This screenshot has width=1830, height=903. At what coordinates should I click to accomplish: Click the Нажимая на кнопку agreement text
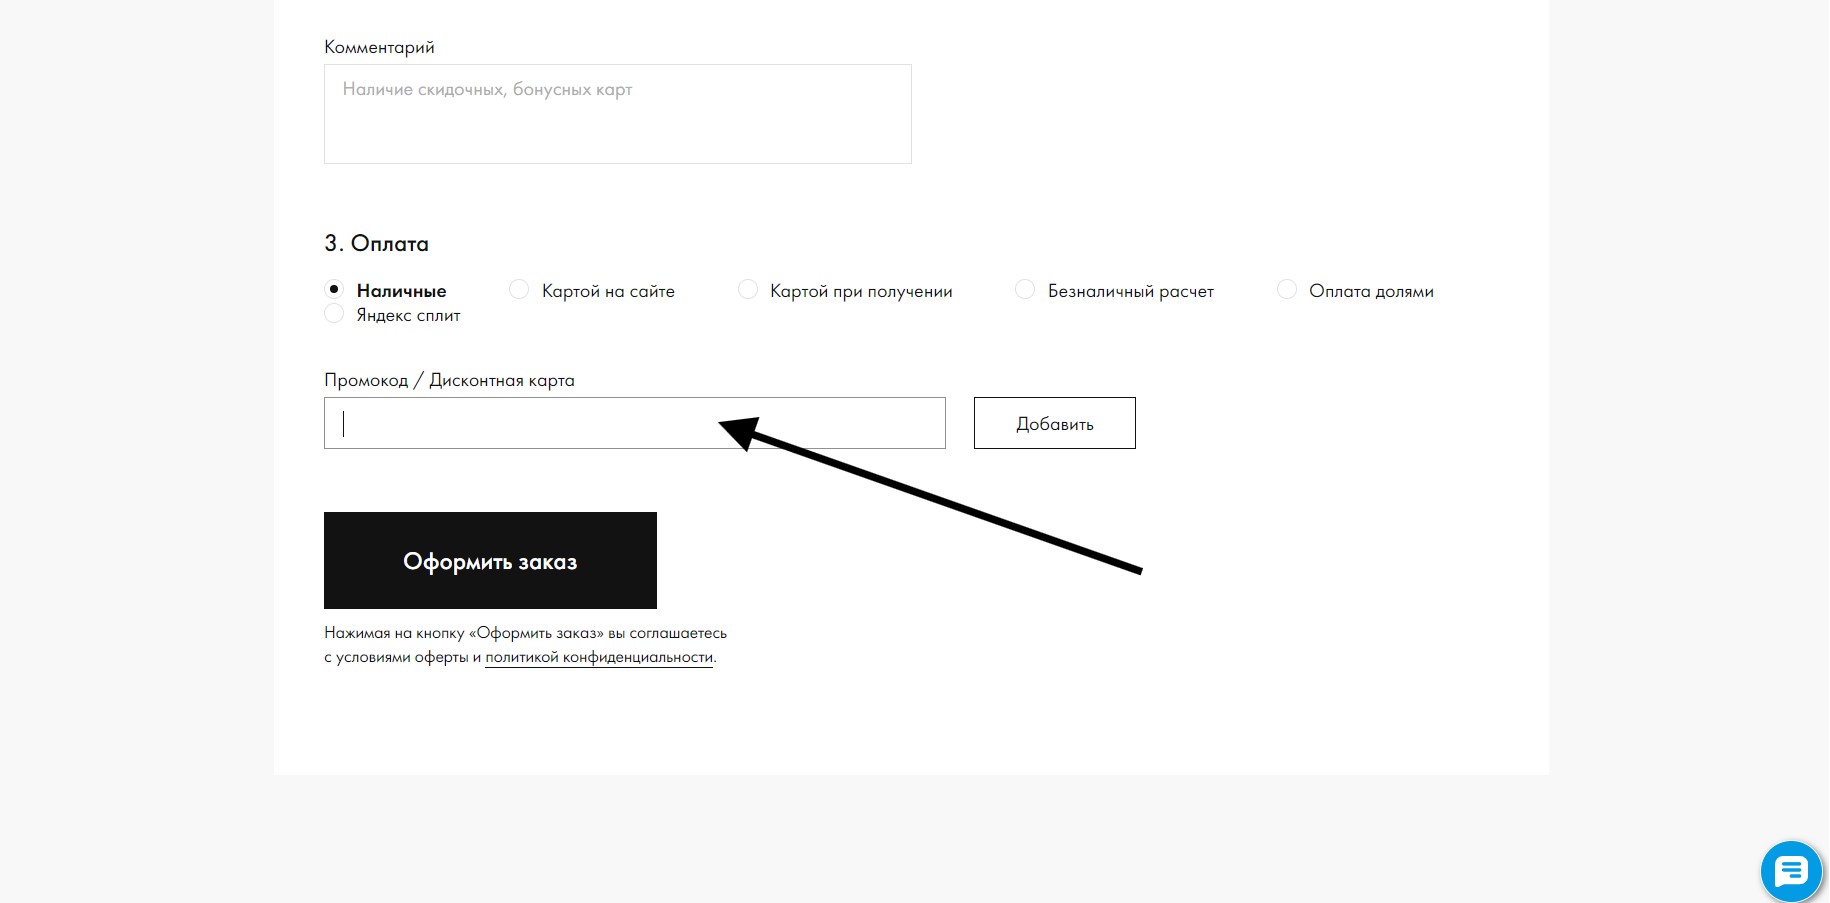525,645
